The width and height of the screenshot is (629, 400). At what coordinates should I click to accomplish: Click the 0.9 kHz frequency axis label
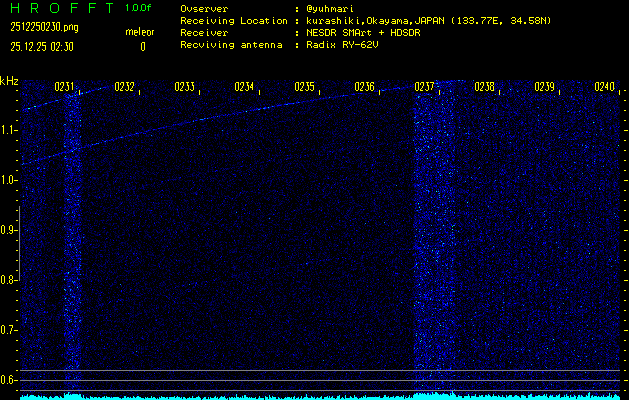[x=9, y=230]
